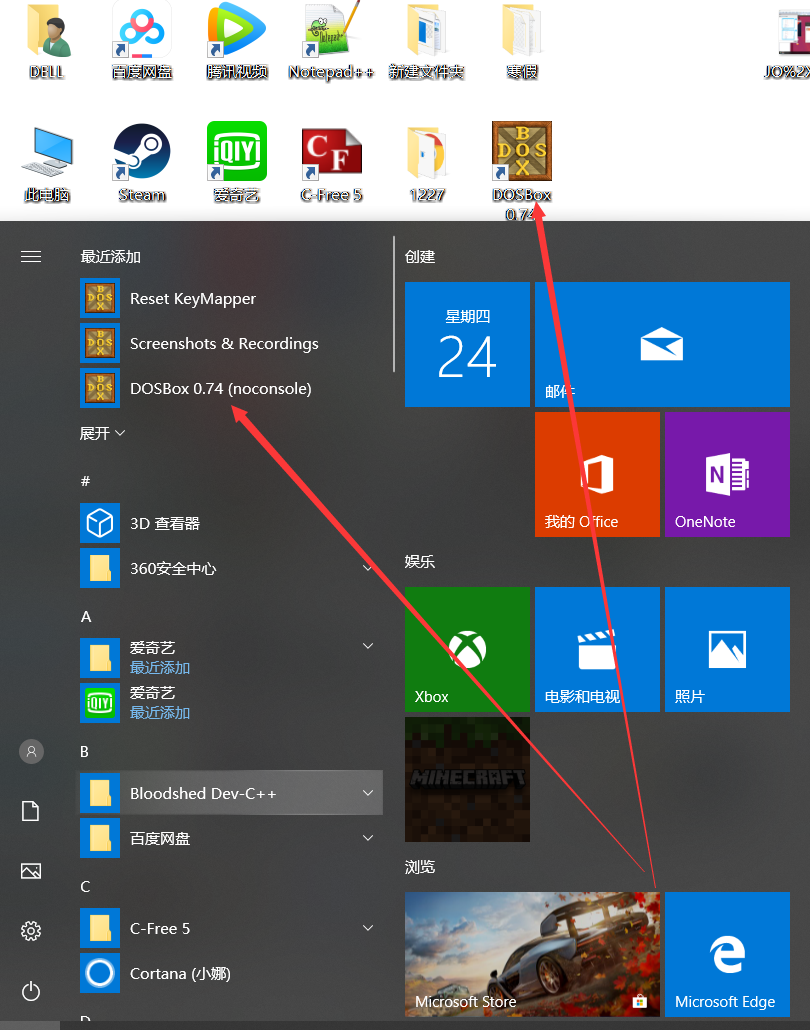Open the 邮件 mail tile
This screenshot has width=810, height=1030.
(x=662, y=344)
